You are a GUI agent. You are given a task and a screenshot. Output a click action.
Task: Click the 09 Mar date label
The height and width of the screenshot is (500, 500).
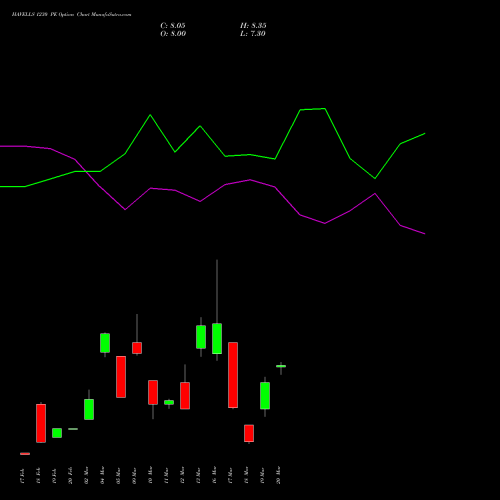point(134,475)
